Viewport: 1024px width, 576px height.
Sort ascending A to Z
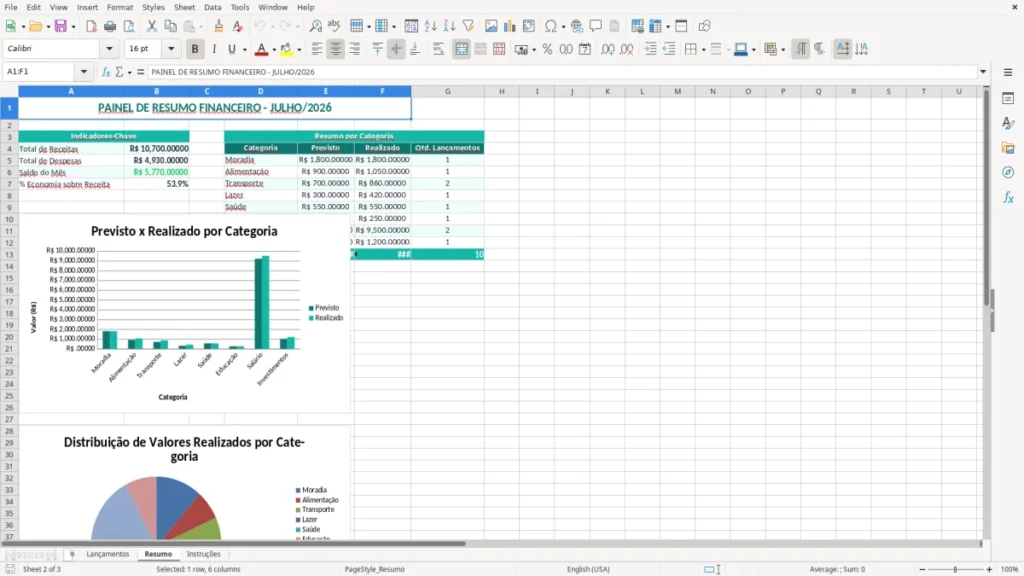coord(430,26)
